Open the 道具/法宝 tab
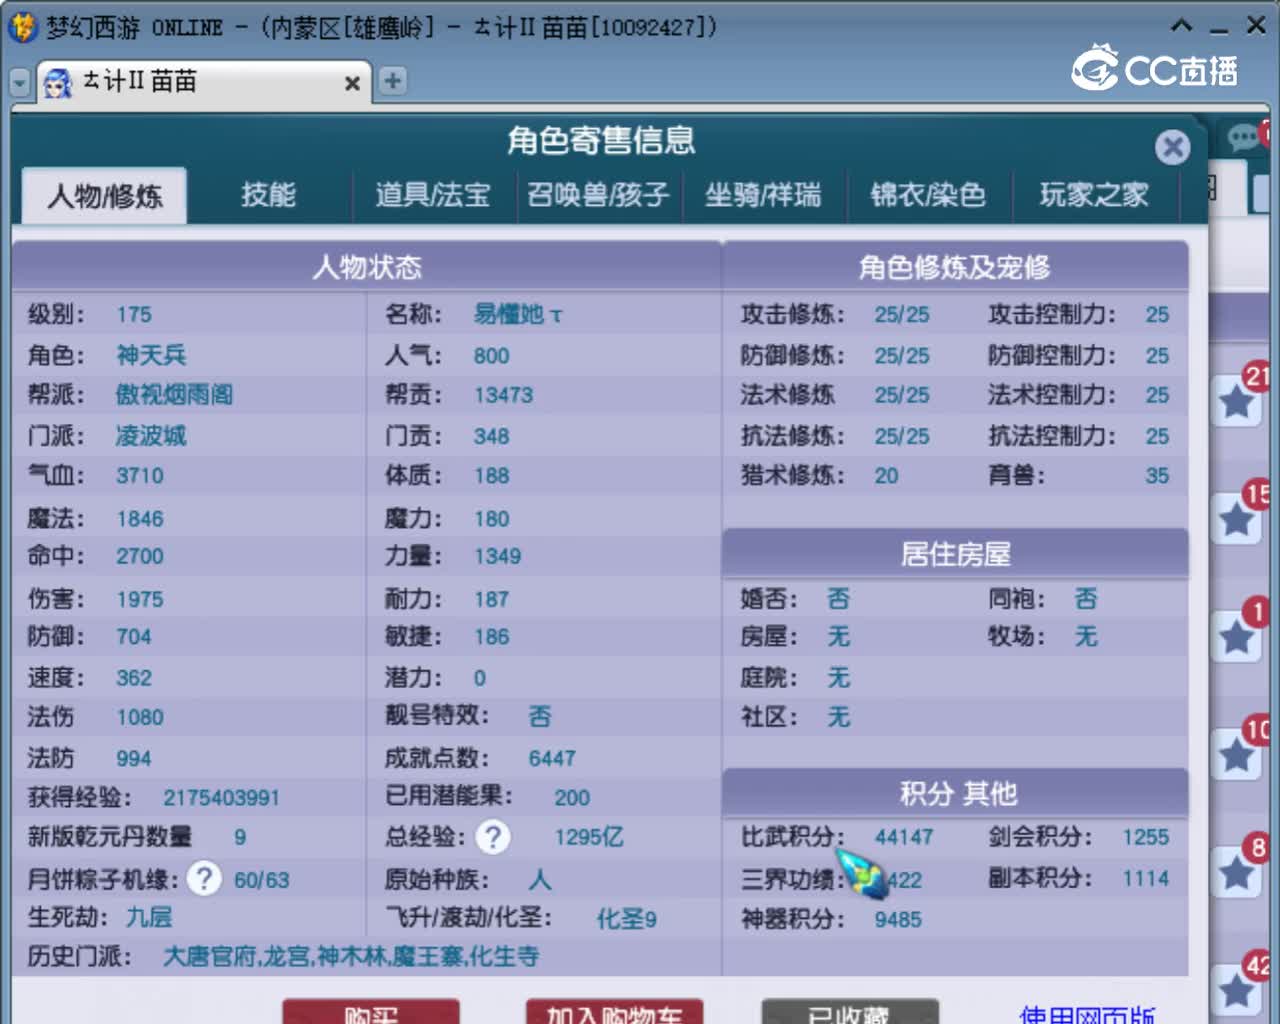The width and height of the screenshot is (1280, 1024). coord(433,195)
